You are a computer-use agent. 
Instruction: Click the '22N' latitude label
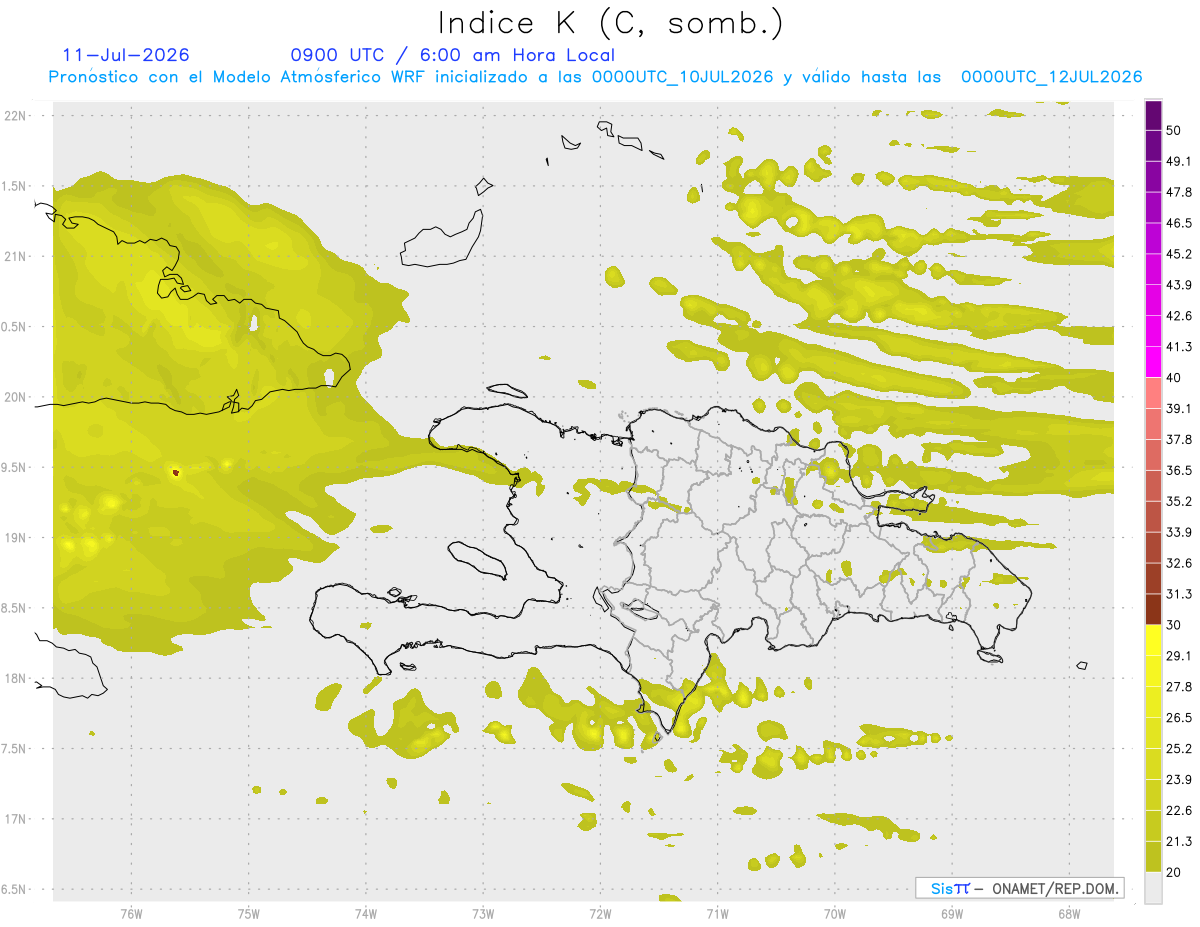(x=17, y=115)
